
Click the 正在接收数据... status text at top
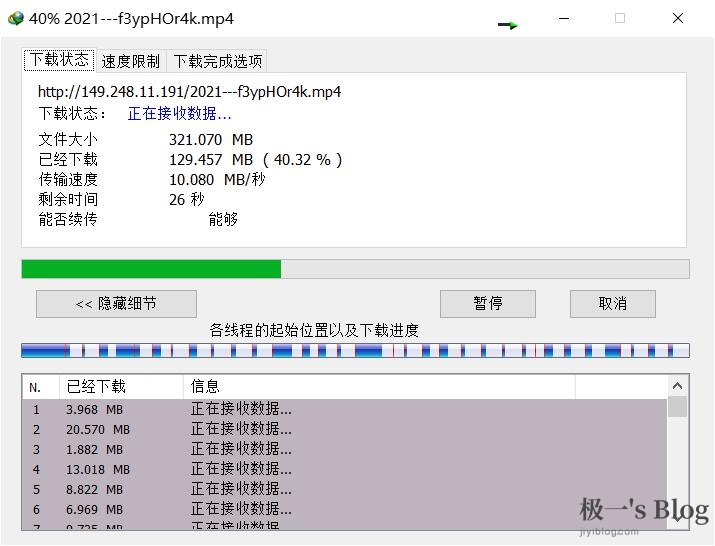pyautogui.click(x=180, y=114)
